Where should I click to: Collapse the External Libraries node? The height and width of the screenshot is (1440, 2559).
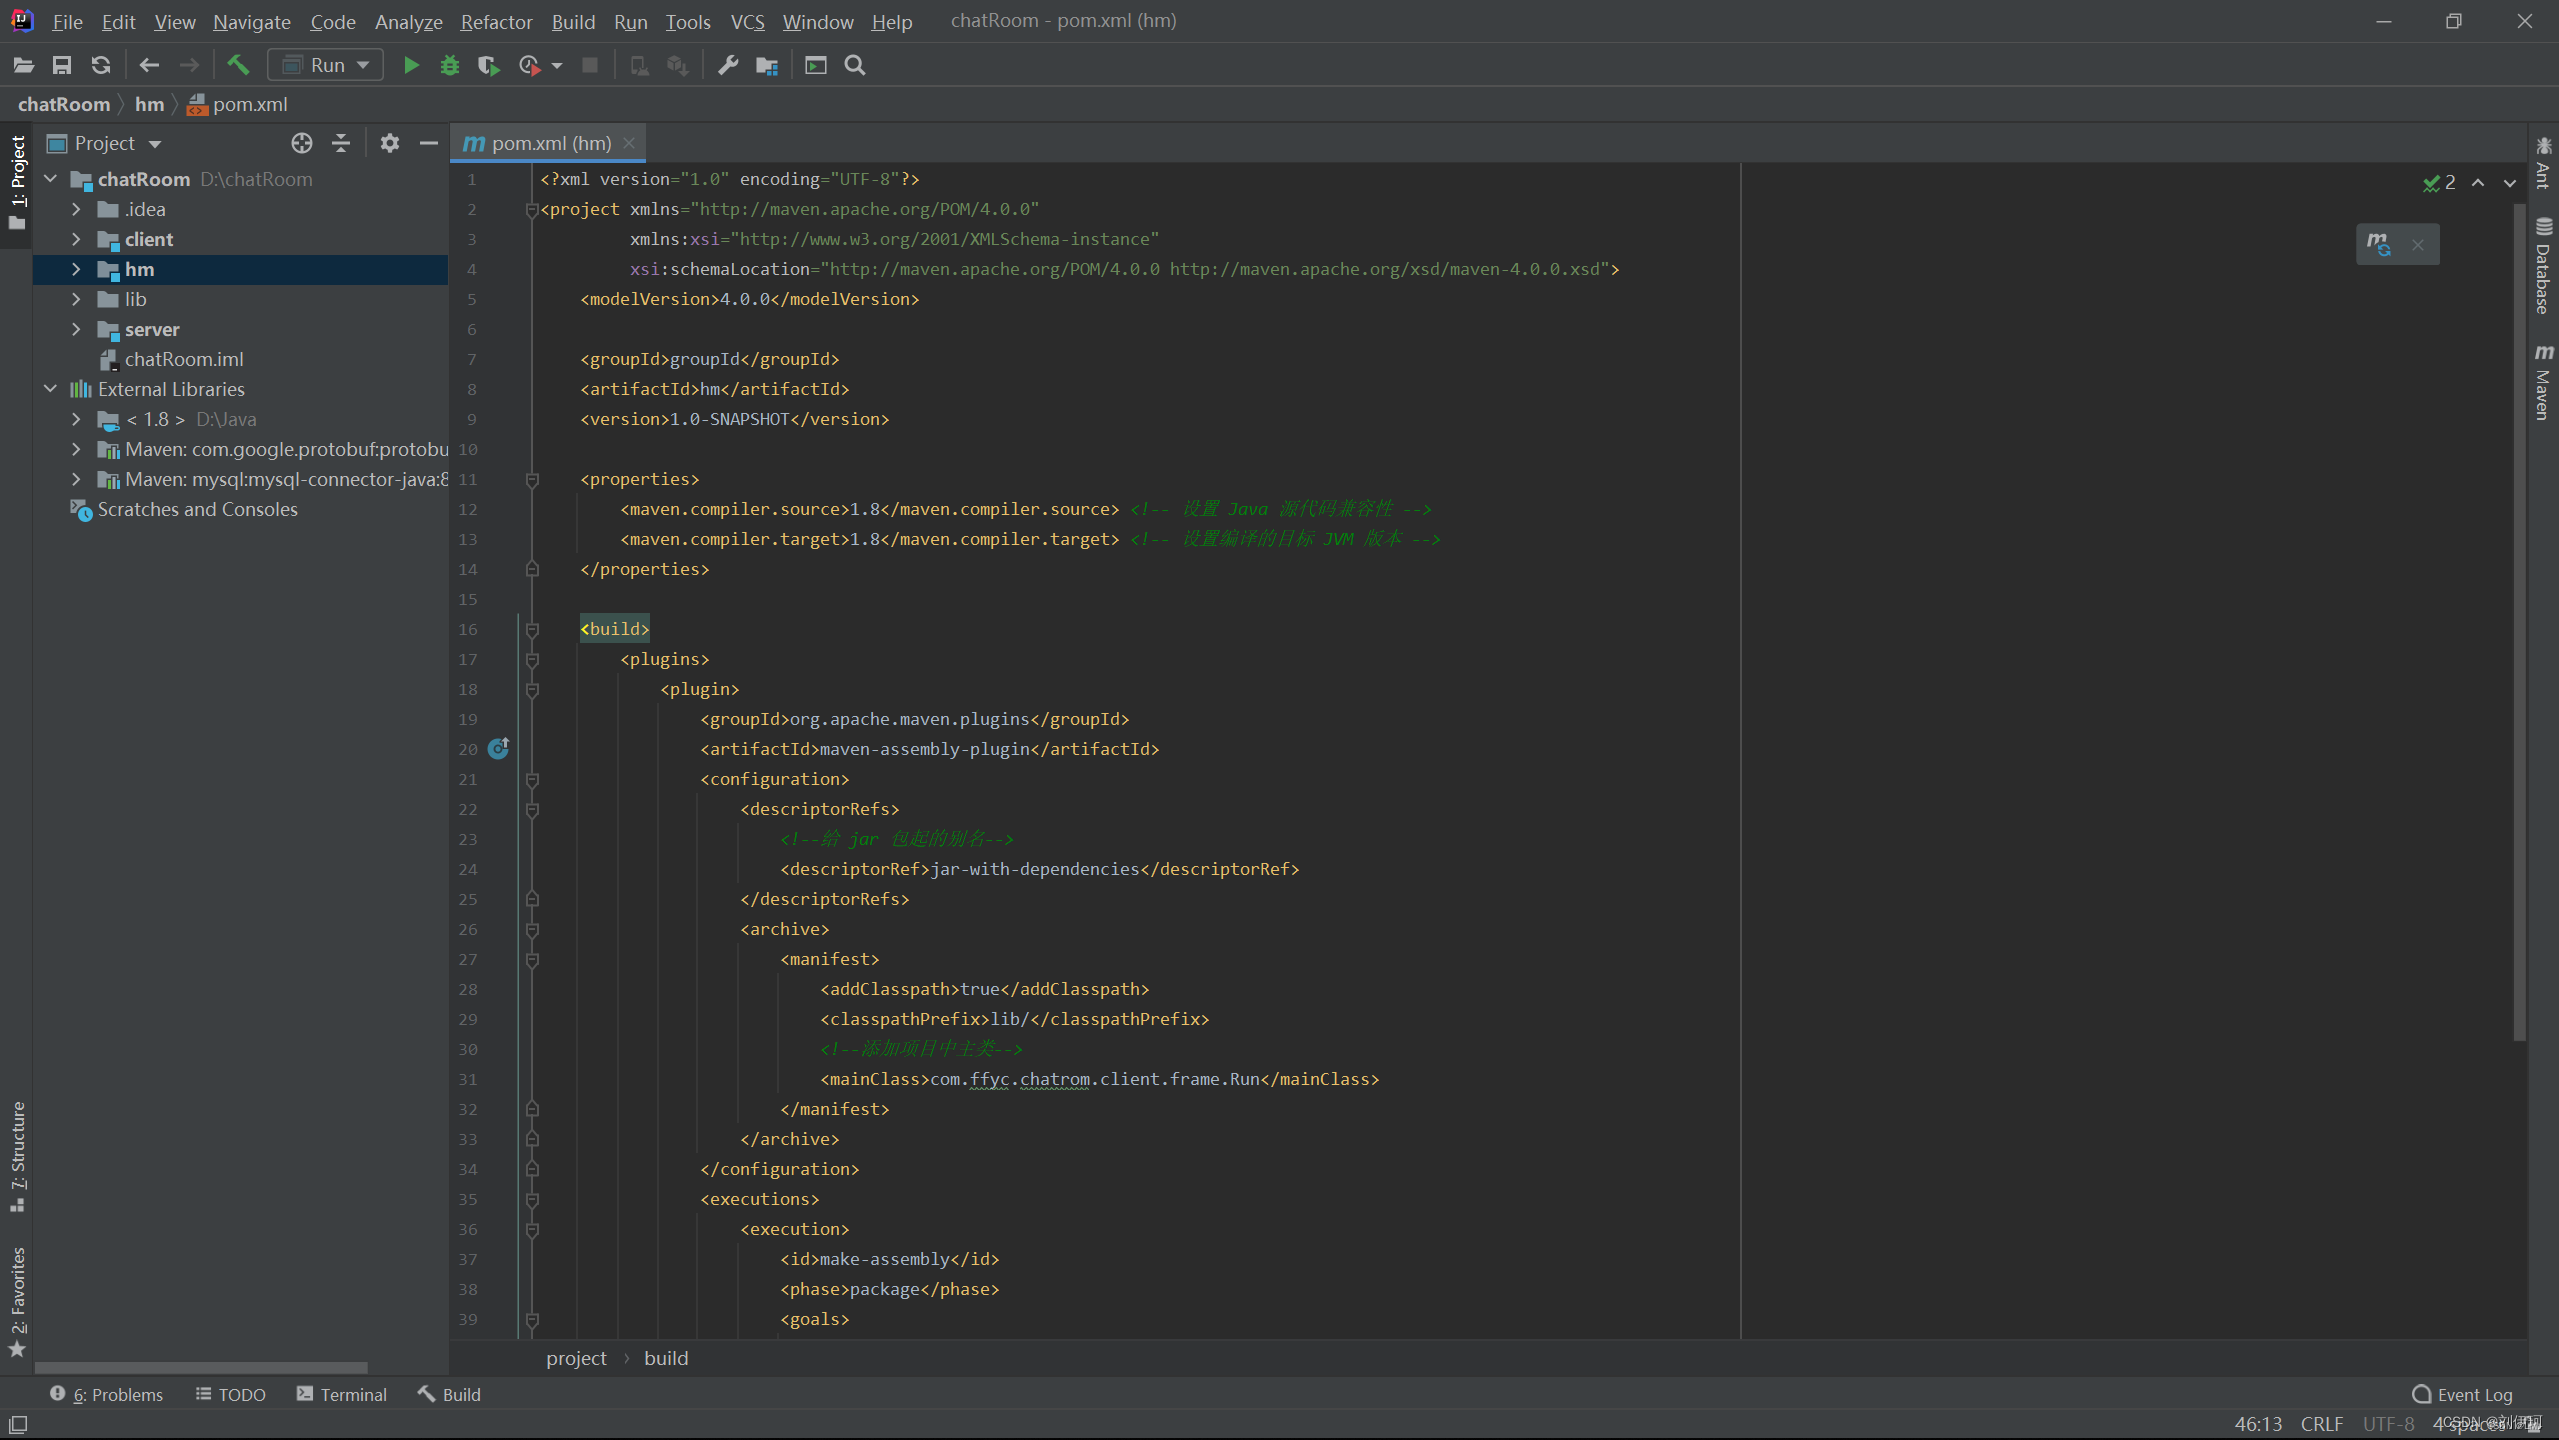click(x=51, y=389)
